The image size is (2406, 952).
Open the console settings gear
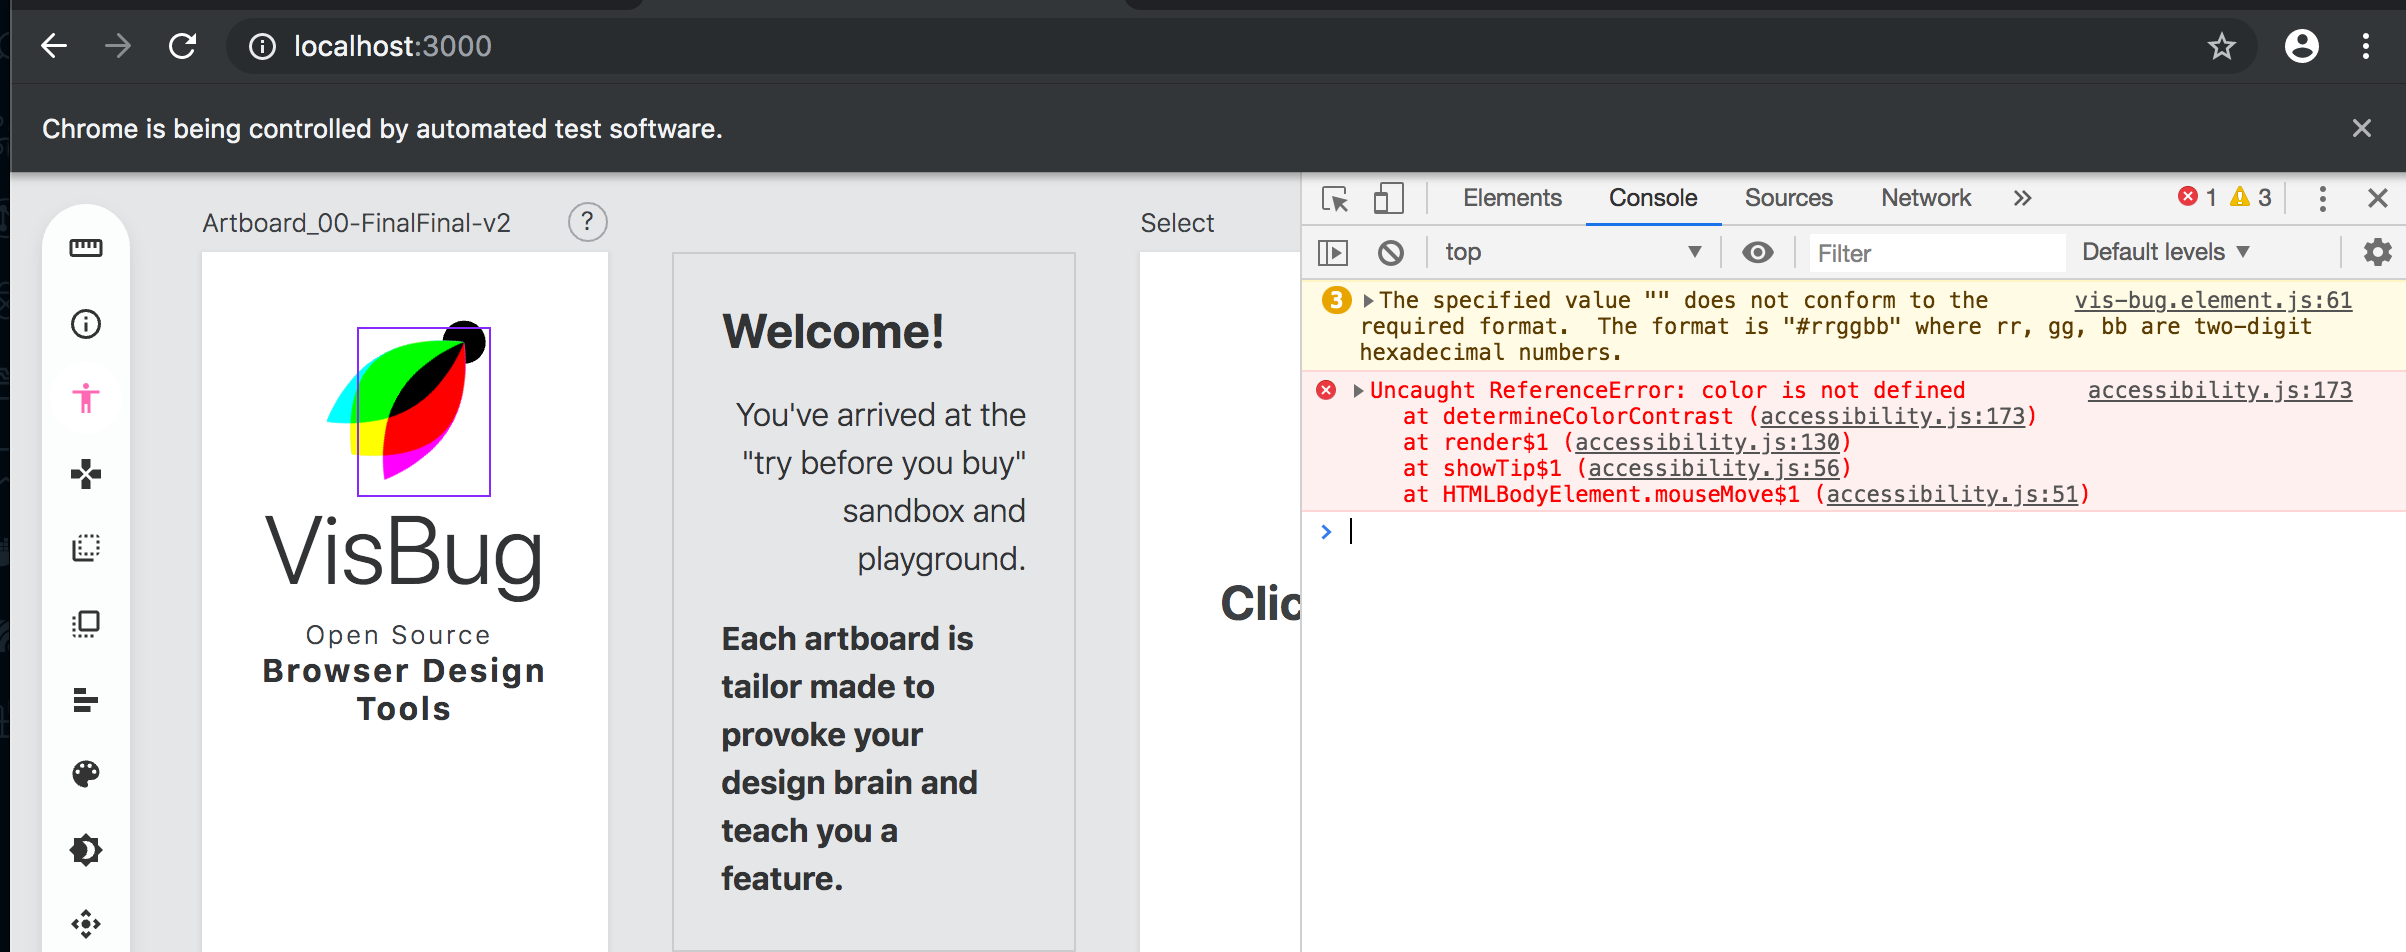(x=2377, y=253)
